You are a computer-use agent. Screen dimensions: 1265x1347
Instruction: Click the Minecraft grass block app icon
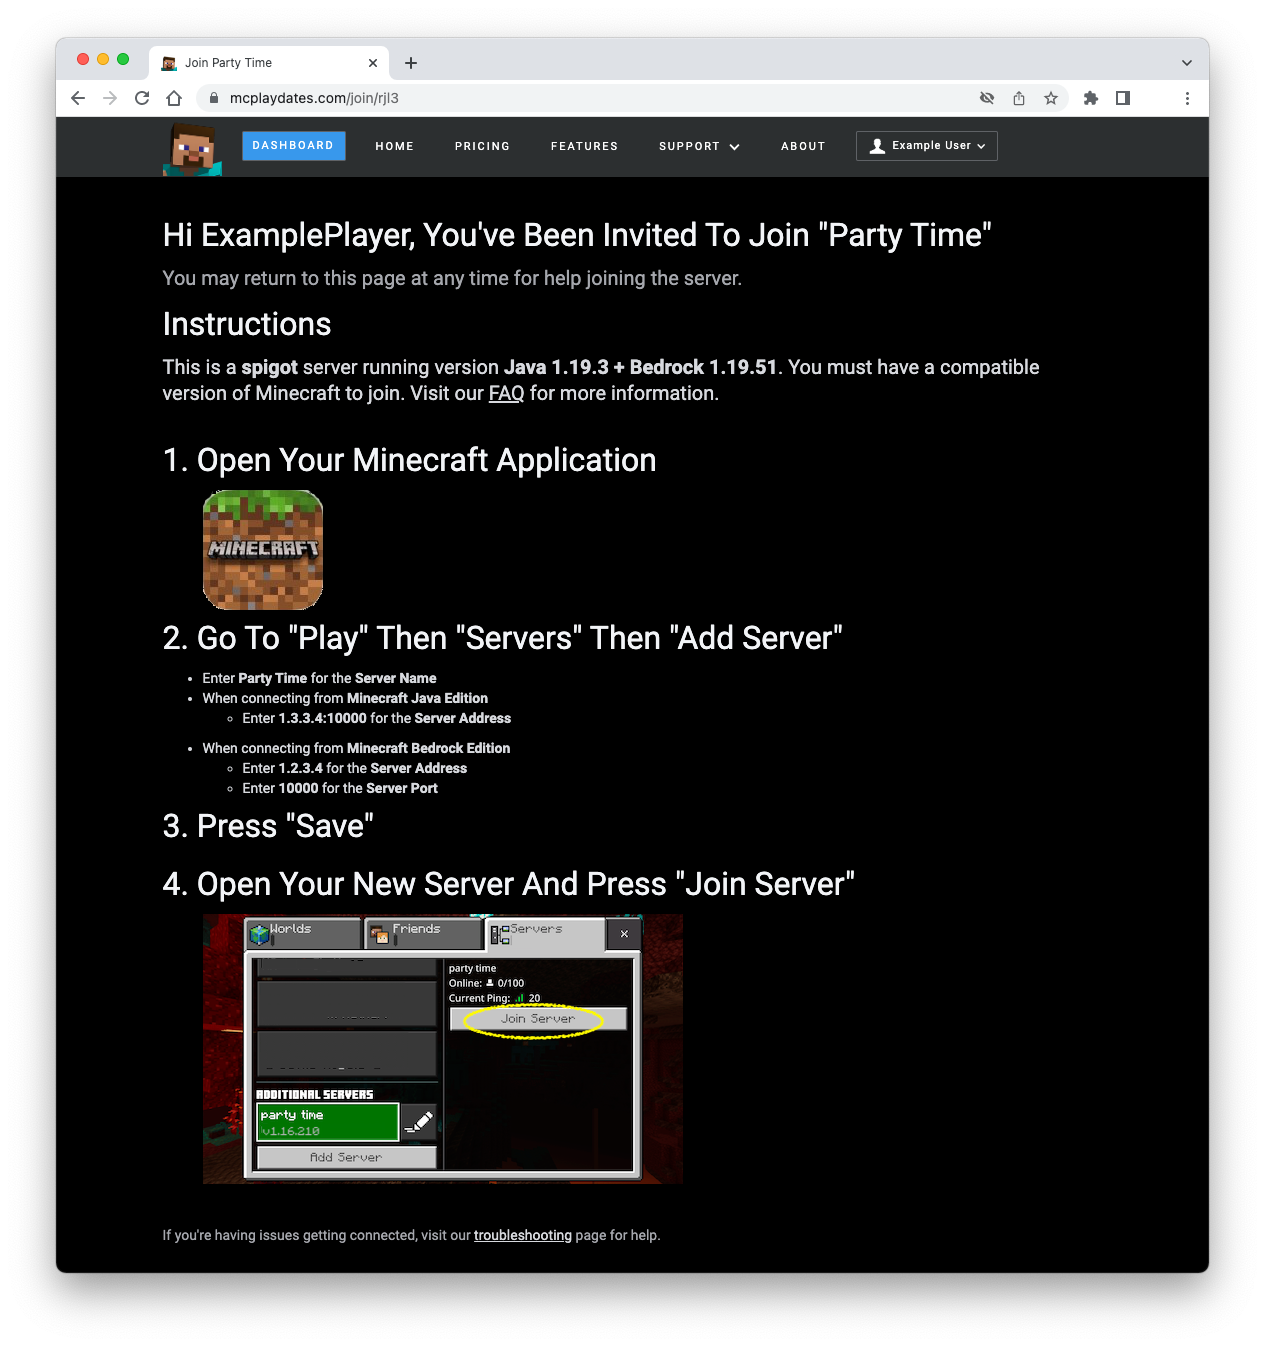(262, 549)
